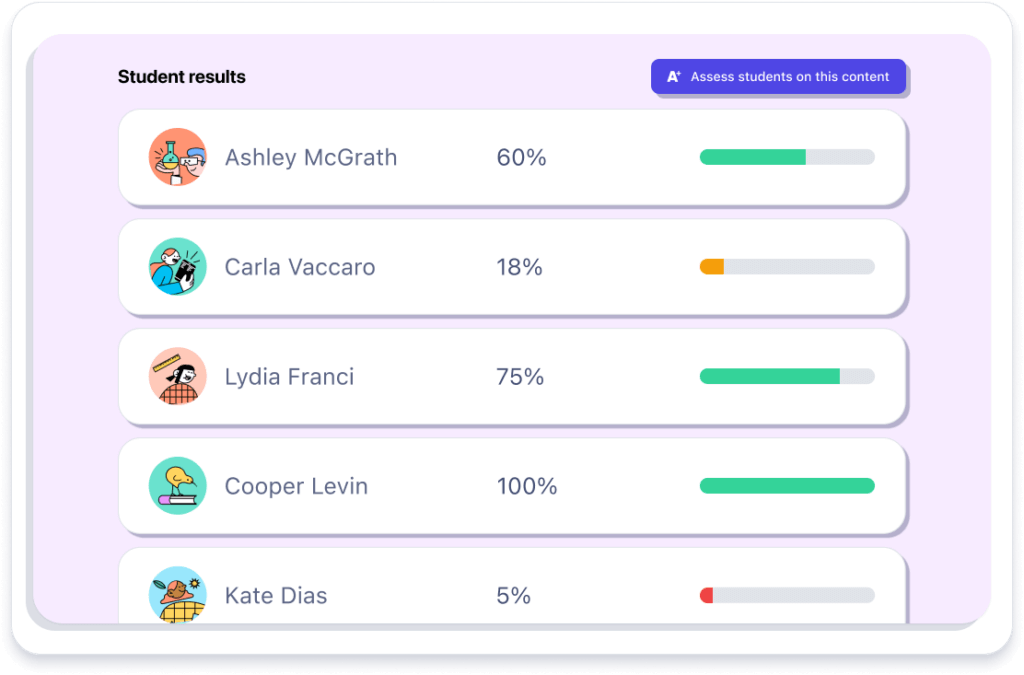
Task: Open Kate Dias's student name
Action: 276,596
